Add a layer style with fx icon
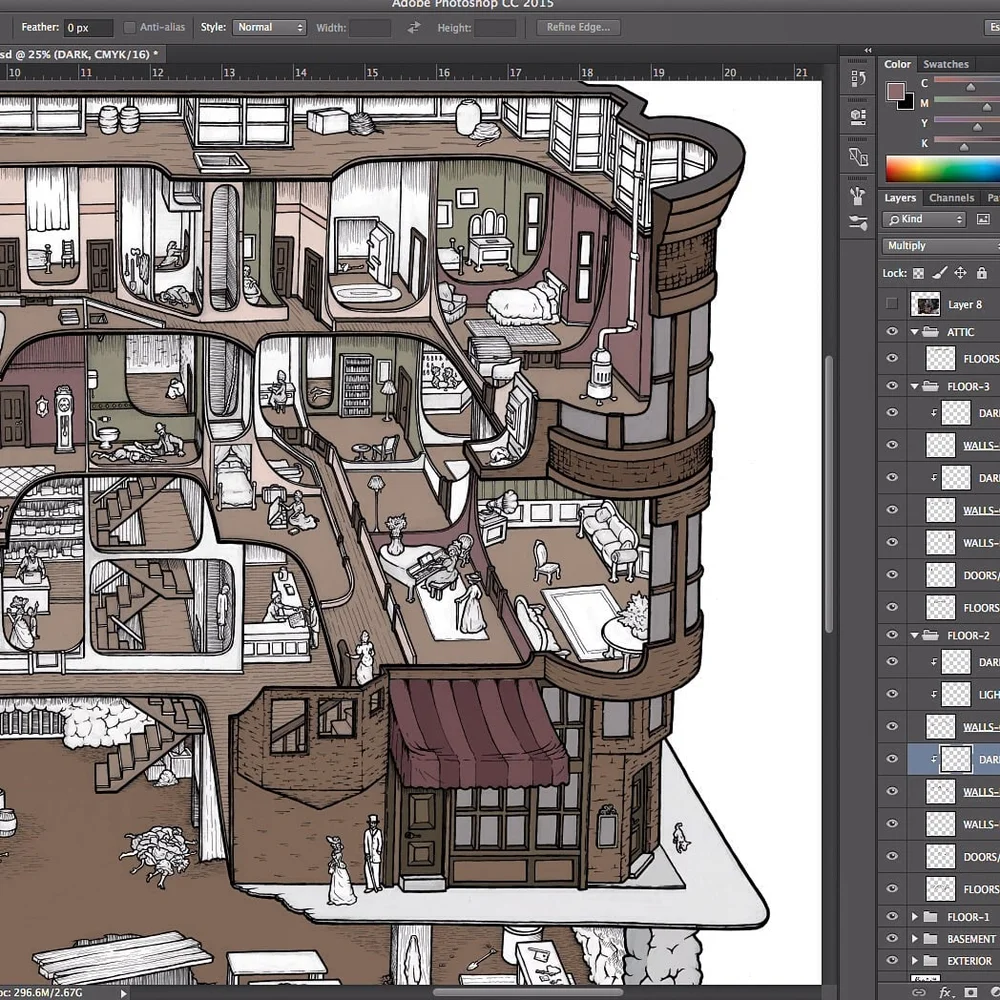1000x1000 pixels. (x=945, y=992)
